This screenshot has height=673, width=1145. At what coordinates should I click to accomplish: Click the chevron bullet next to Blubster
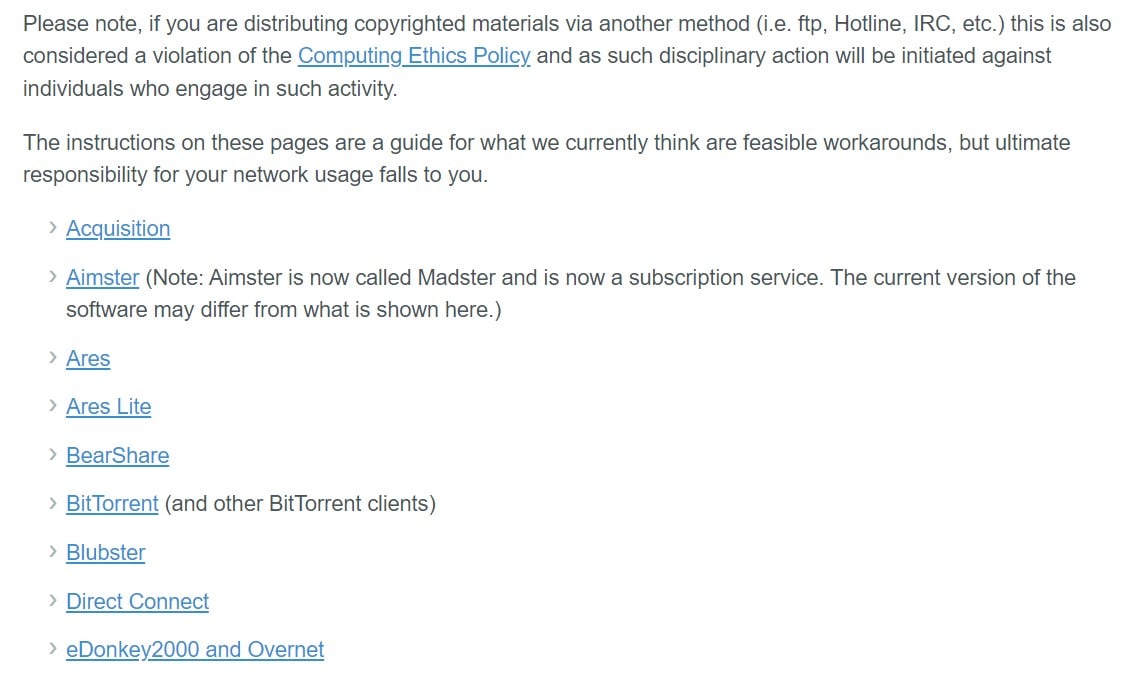(53, 552)
